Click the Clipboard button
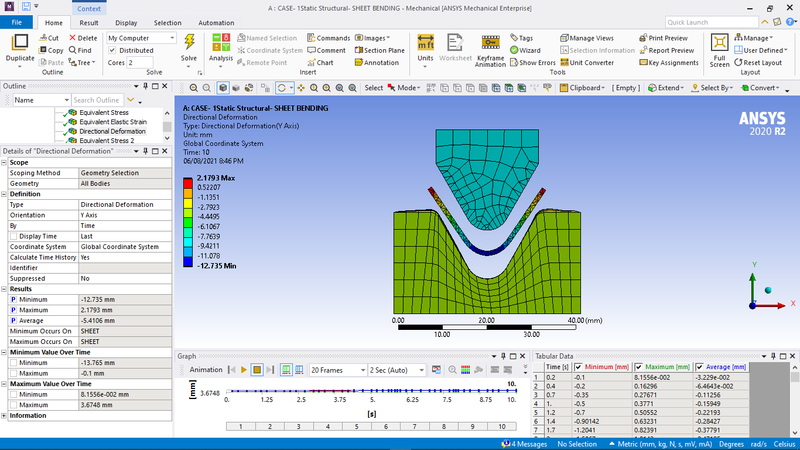 pyautogui.click(x=582, y=88)
